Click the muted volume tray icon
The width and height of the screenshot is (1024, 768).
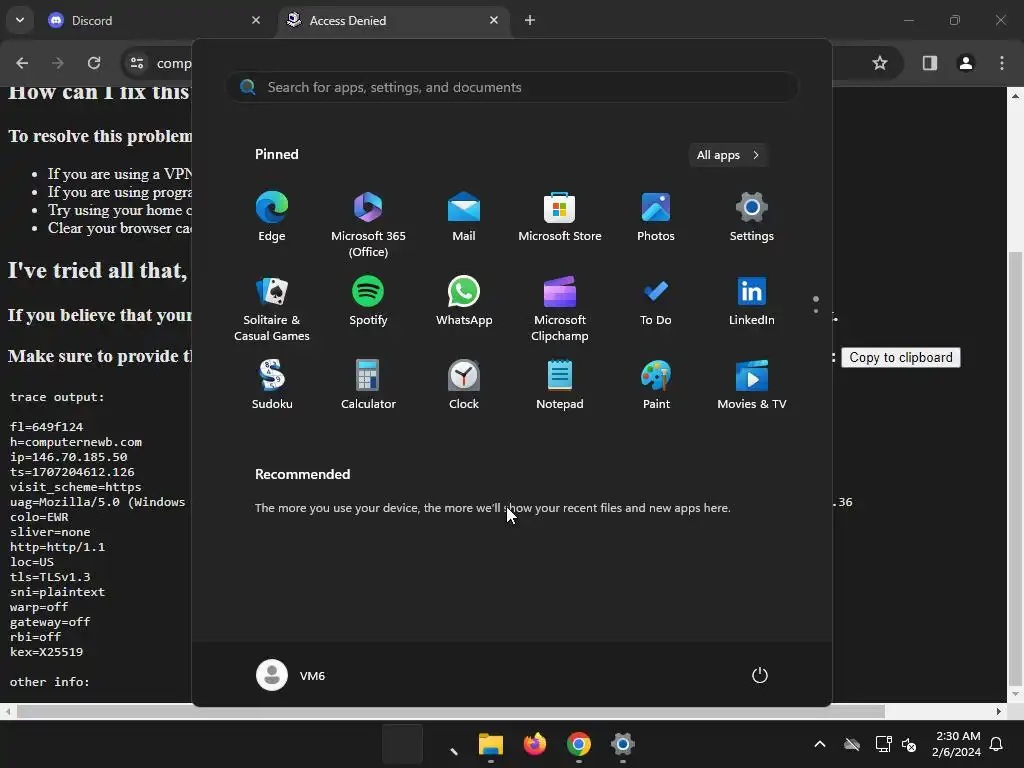[x=908, y=744]
